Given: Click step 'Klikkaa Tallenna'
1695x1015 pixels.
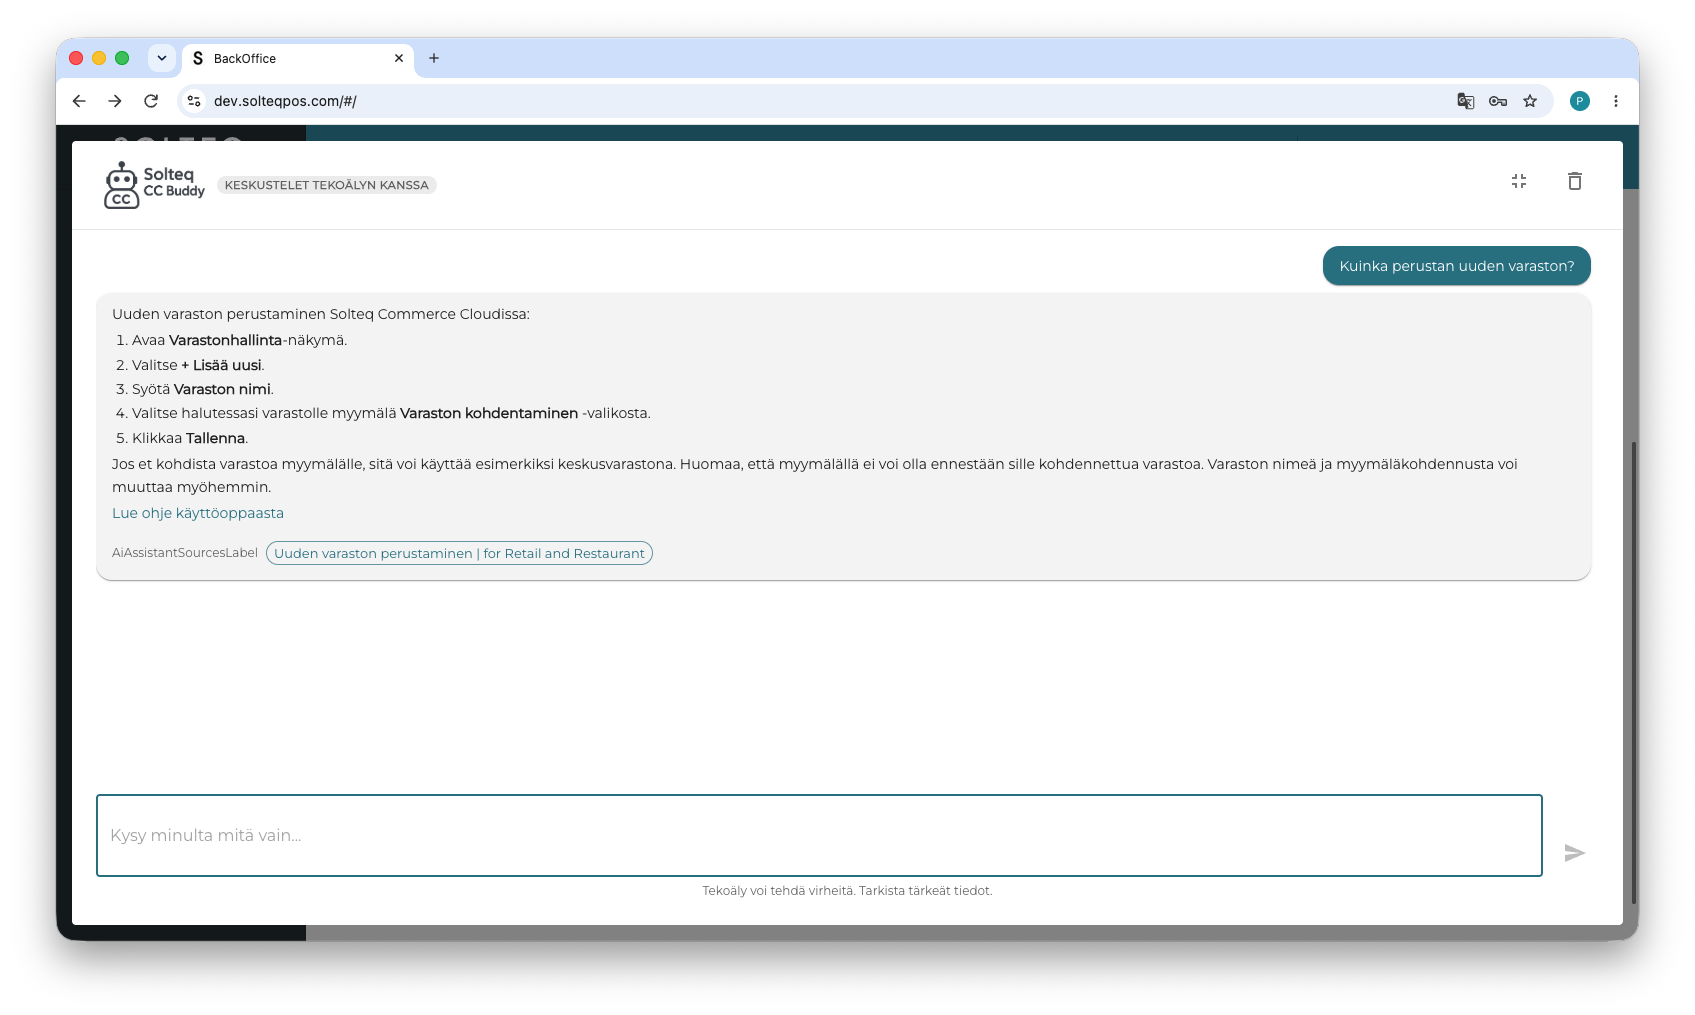Looking at the screenshot, I should pyautogui.click(x=190, y=438).
